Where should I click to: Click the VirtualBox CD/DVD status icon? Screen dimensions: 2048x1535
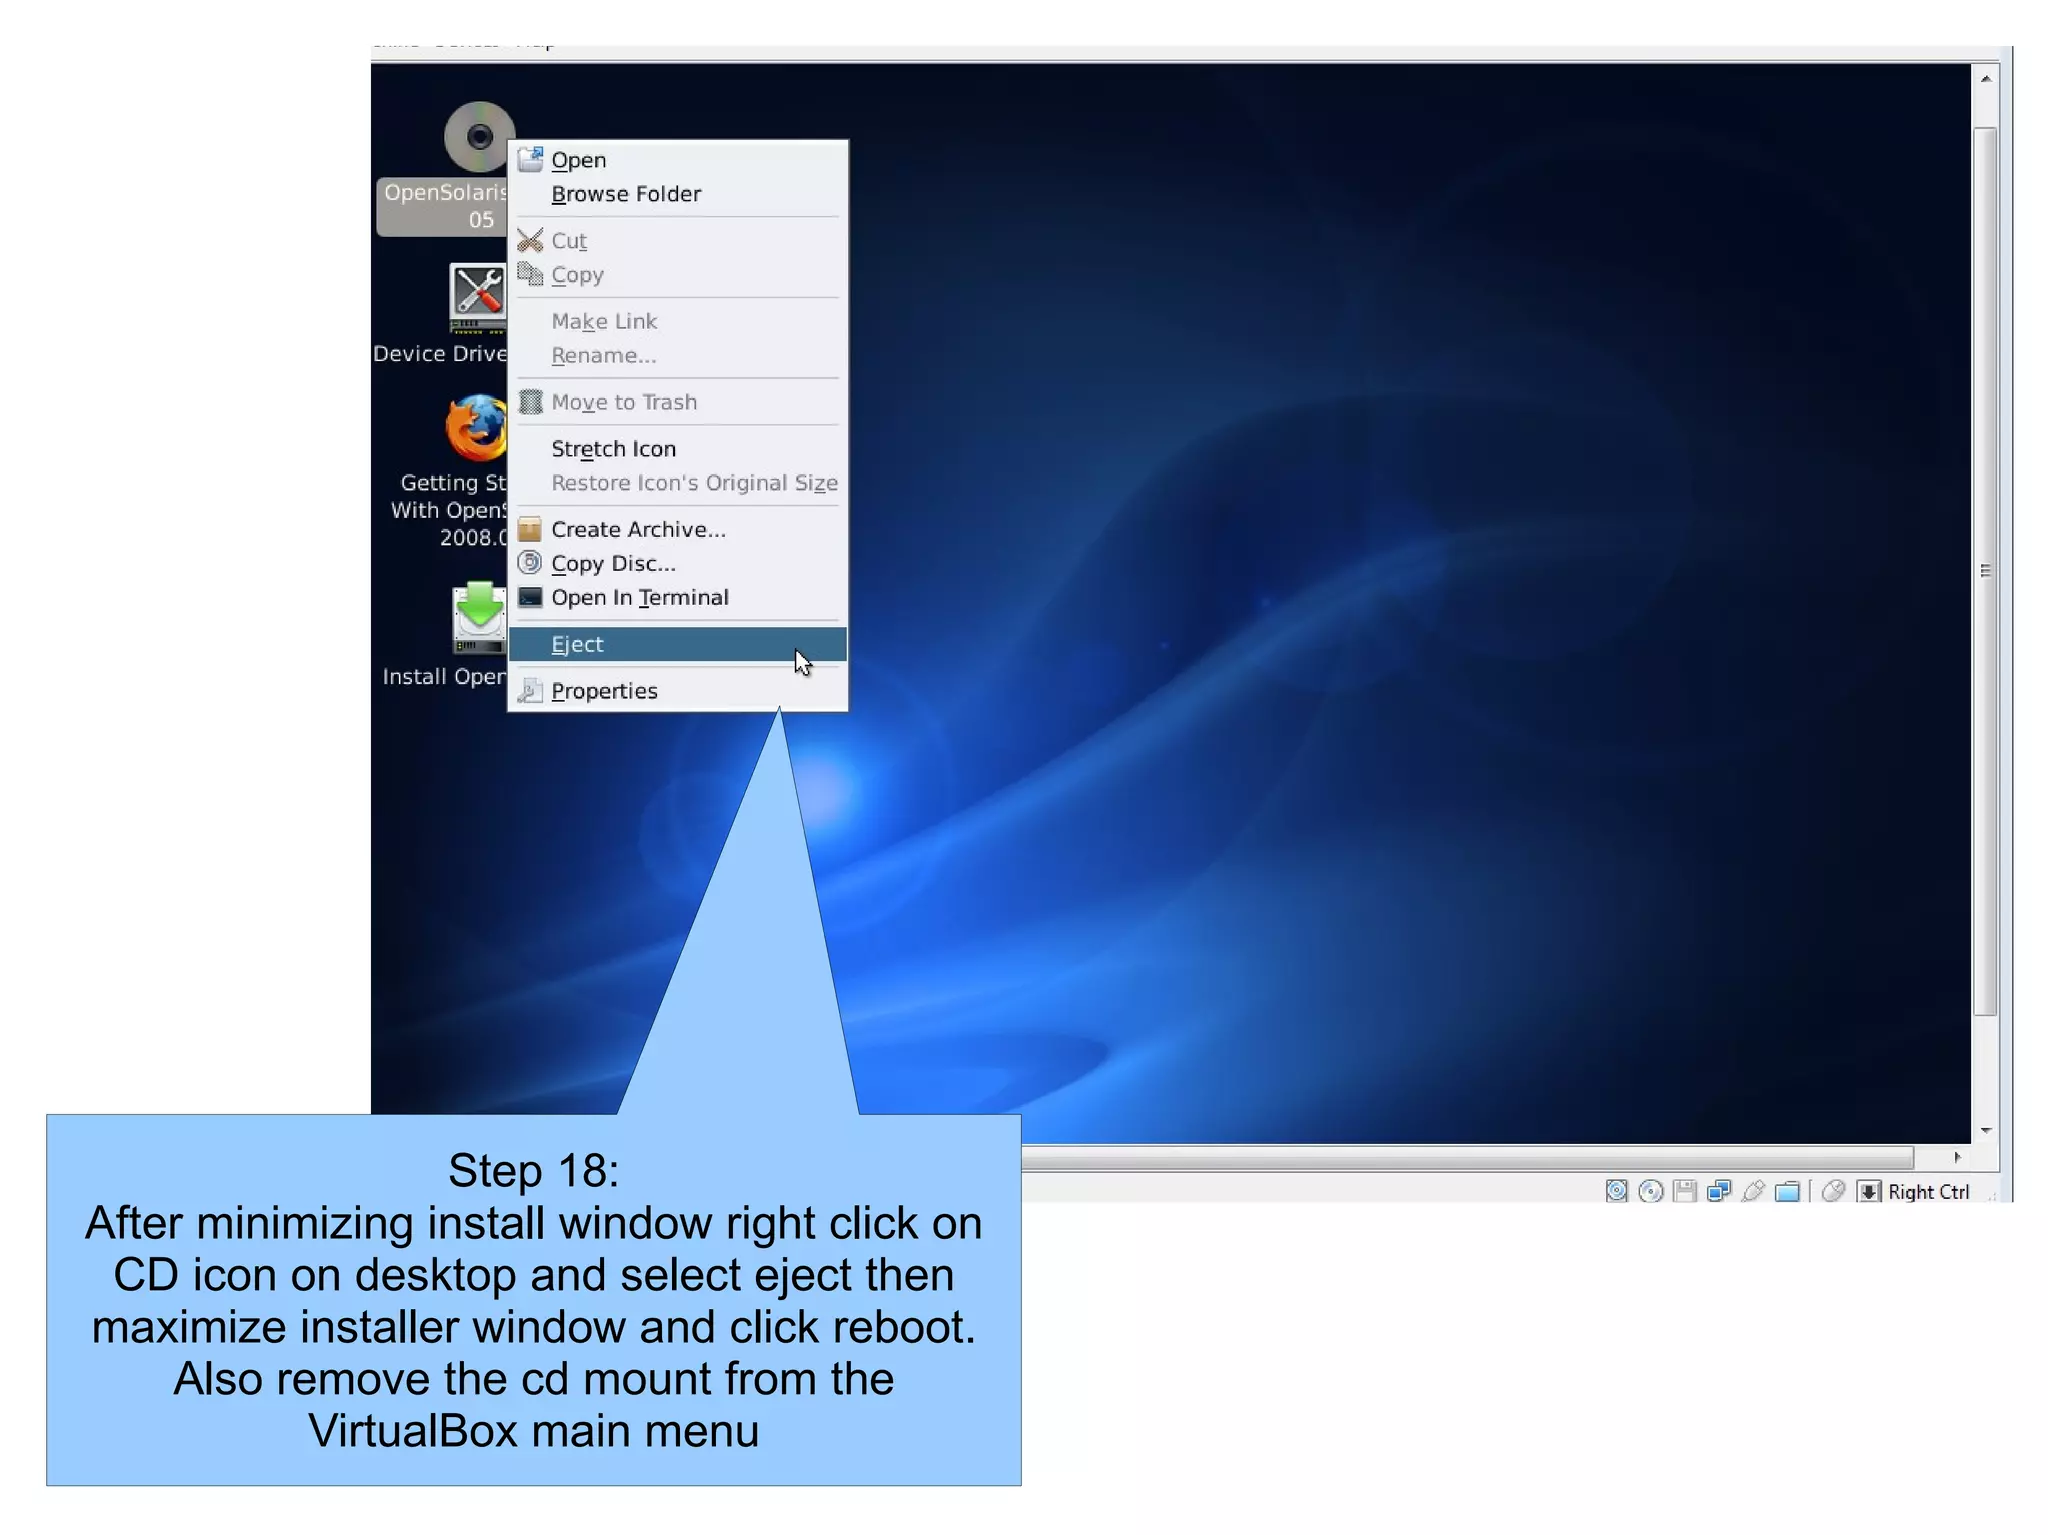[1651, 1191]
